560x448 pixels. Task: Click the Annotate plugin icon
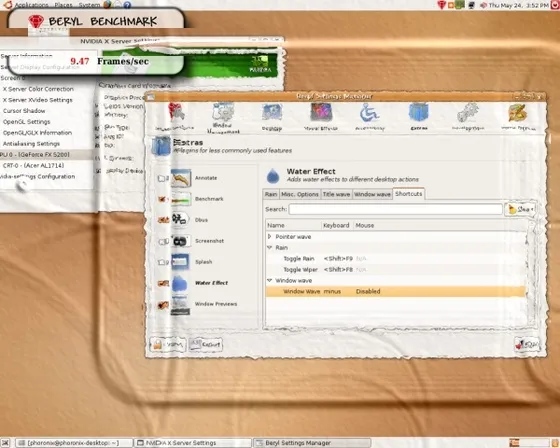pos(181,178)
